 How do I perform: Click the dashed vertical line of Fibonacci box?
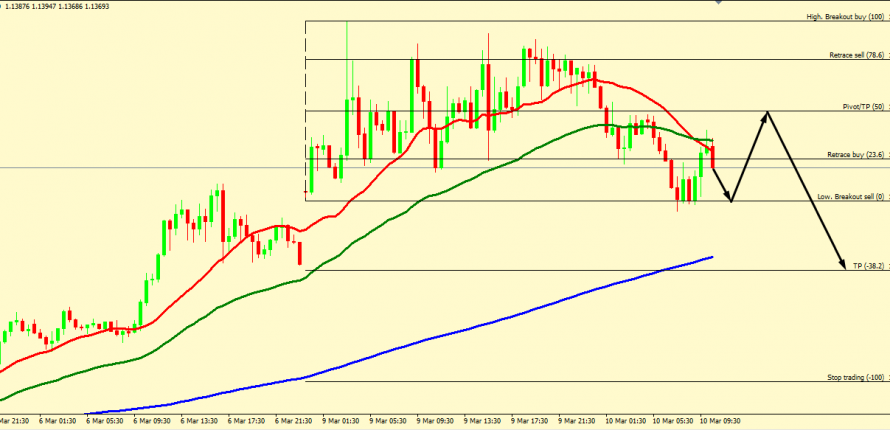coord(305,110)
